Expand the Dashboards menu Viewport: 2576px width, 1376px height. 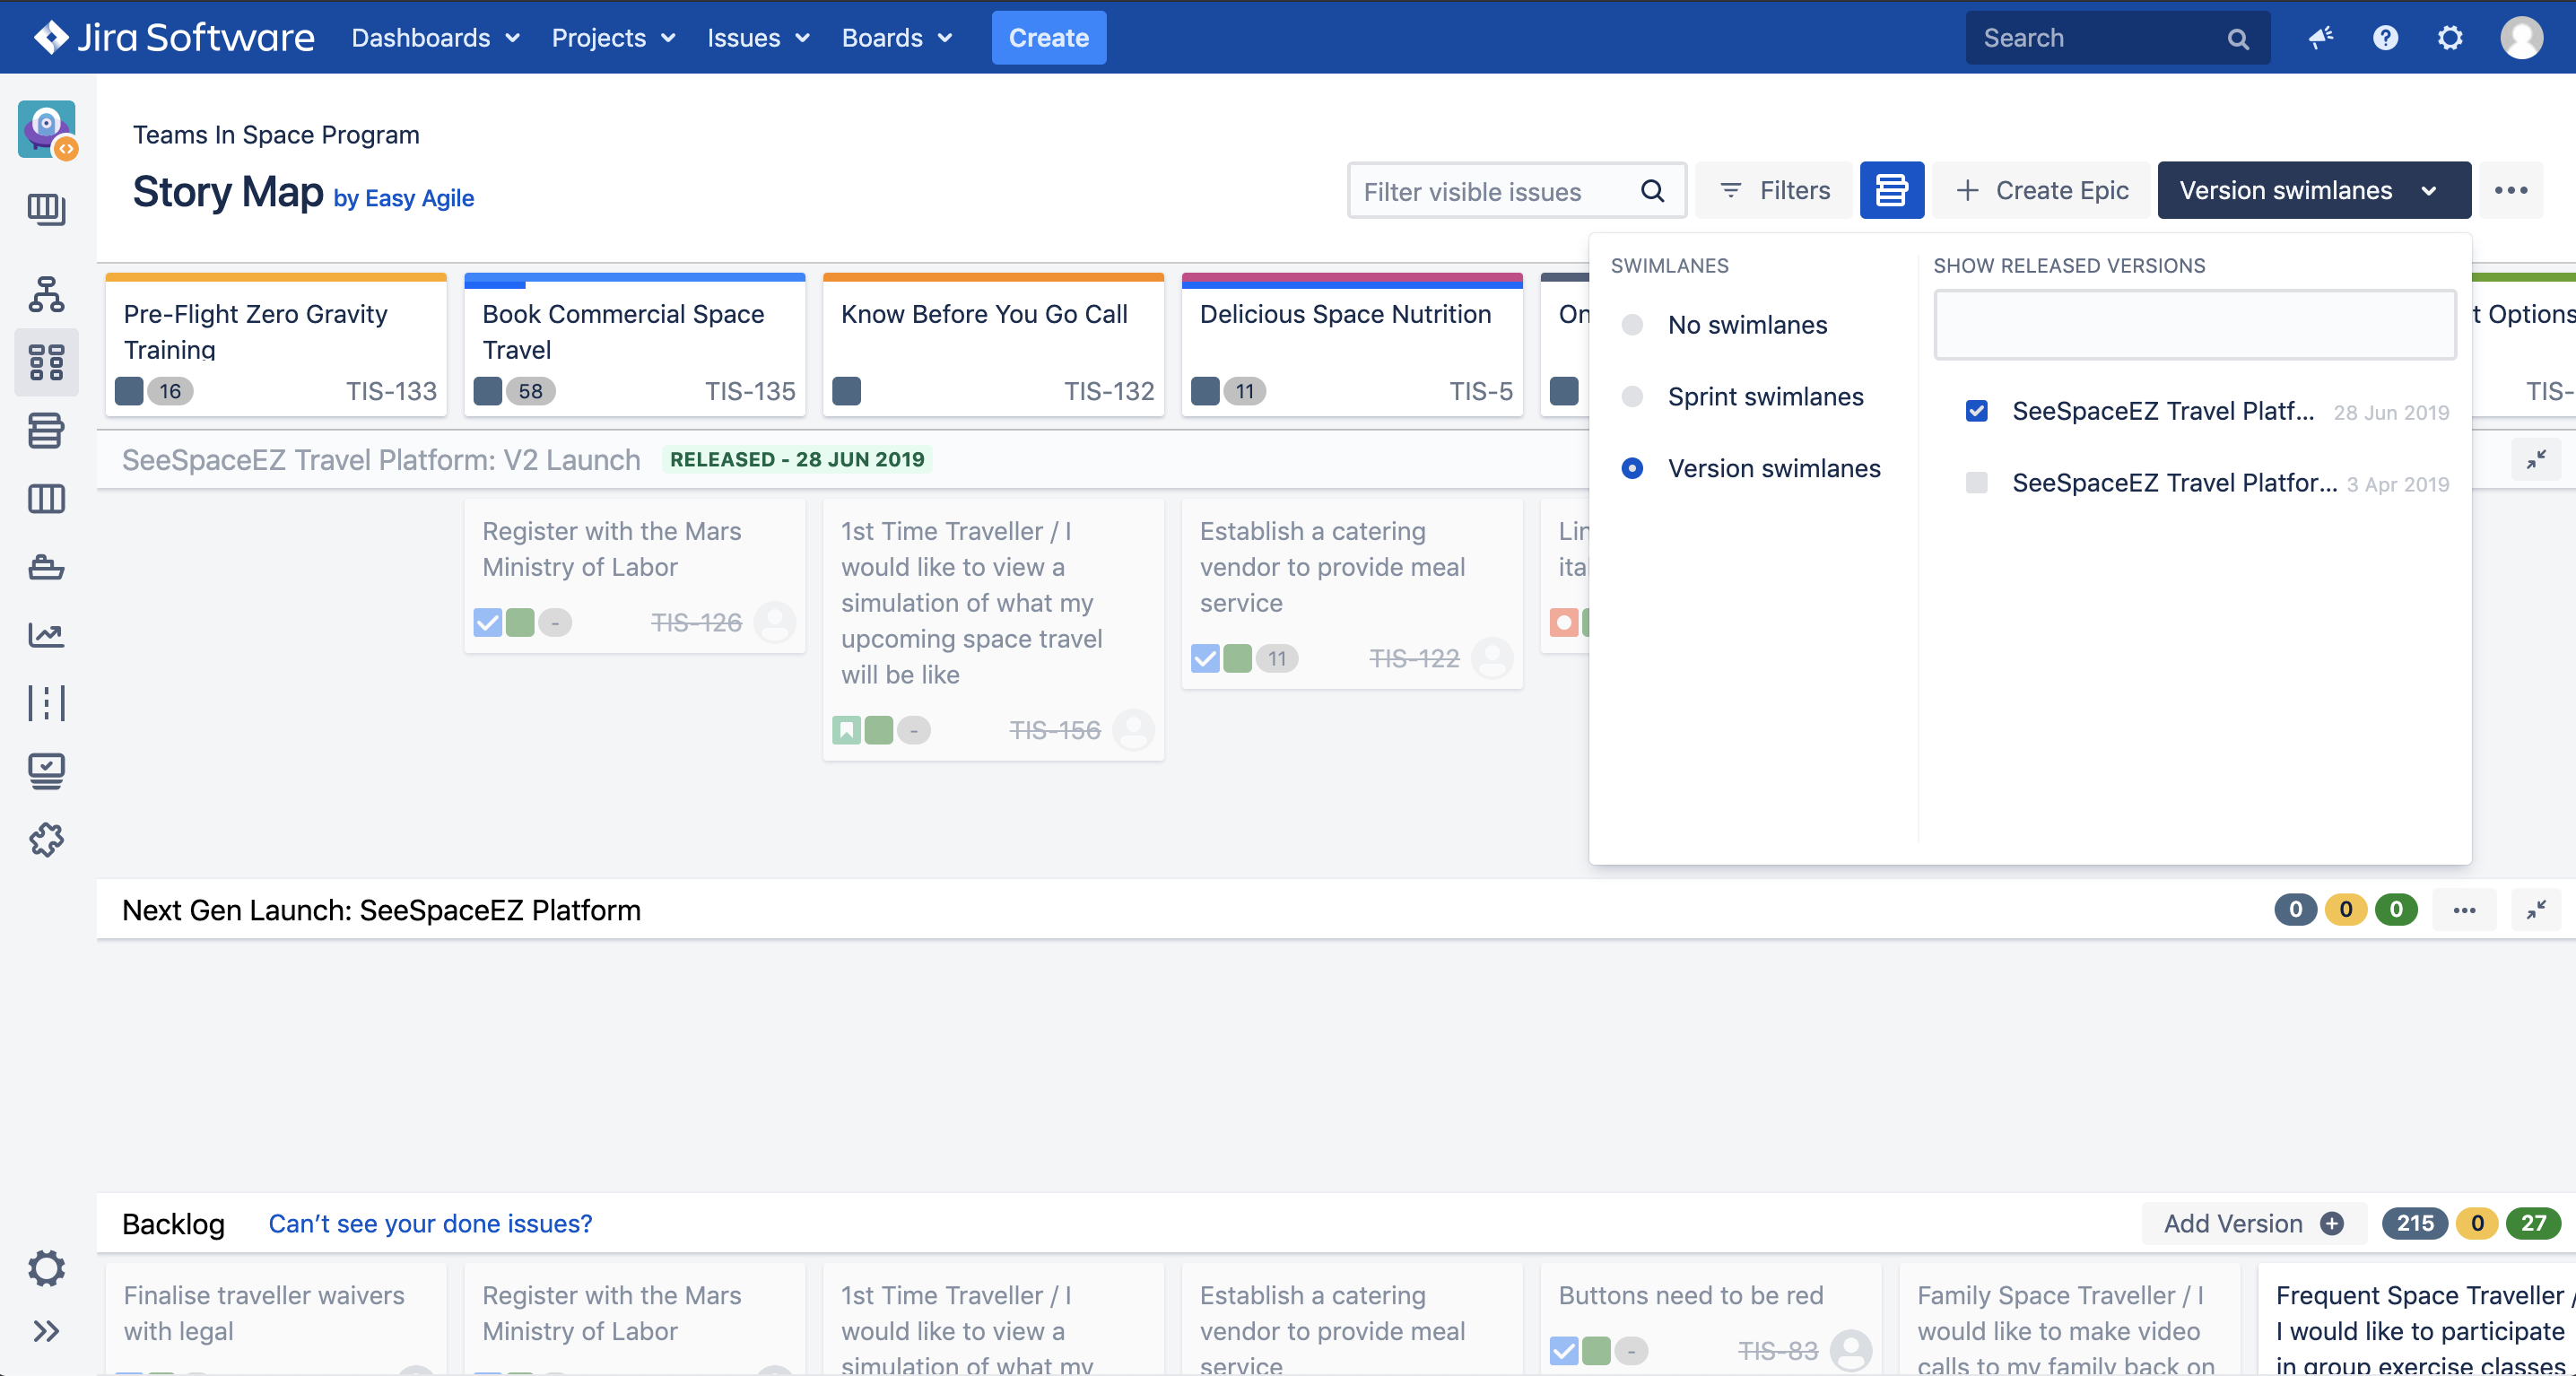(435, 38)
